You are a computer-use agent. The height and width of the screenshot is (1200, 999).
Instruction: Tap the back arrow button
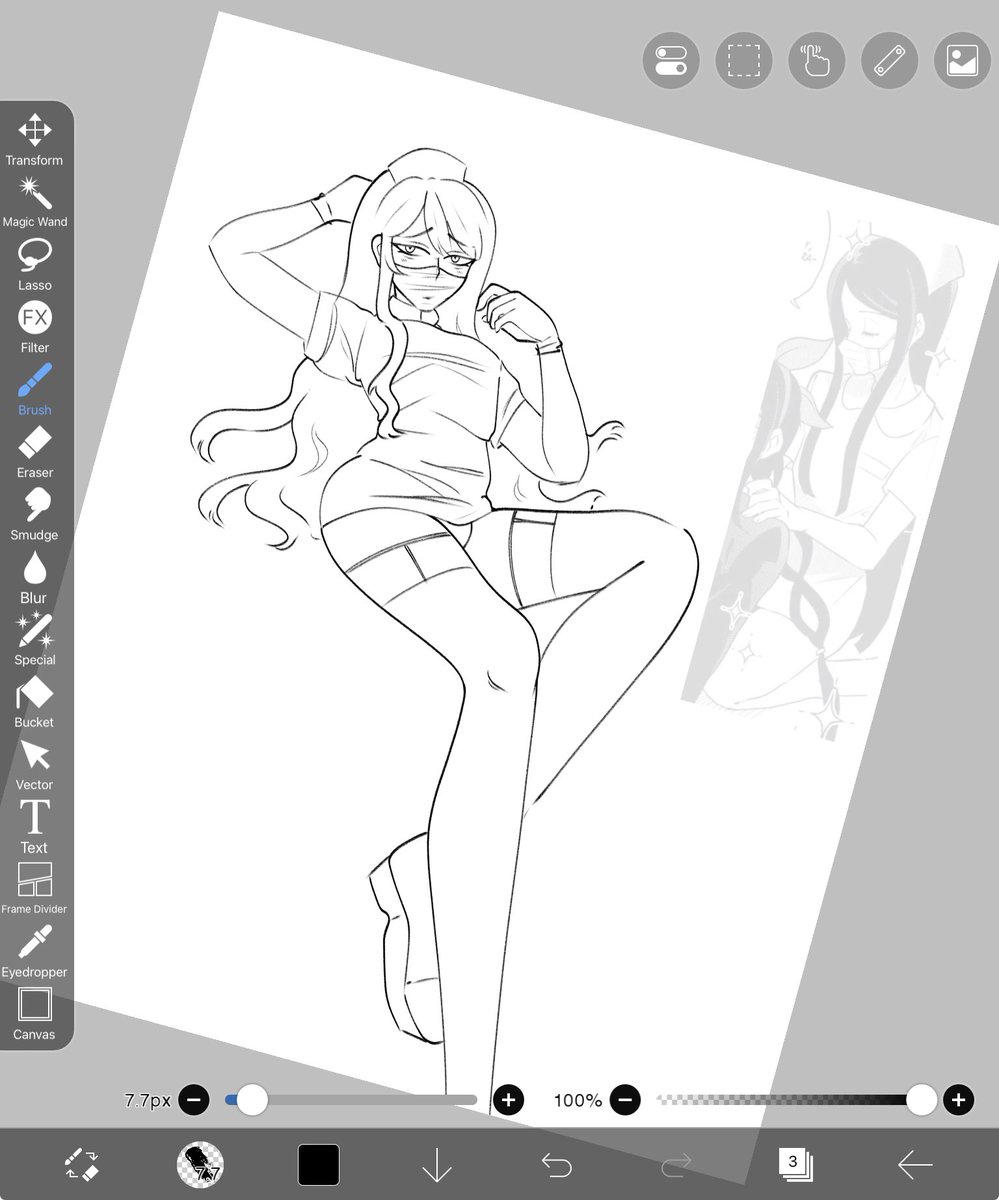click(x=915, y=1165)
